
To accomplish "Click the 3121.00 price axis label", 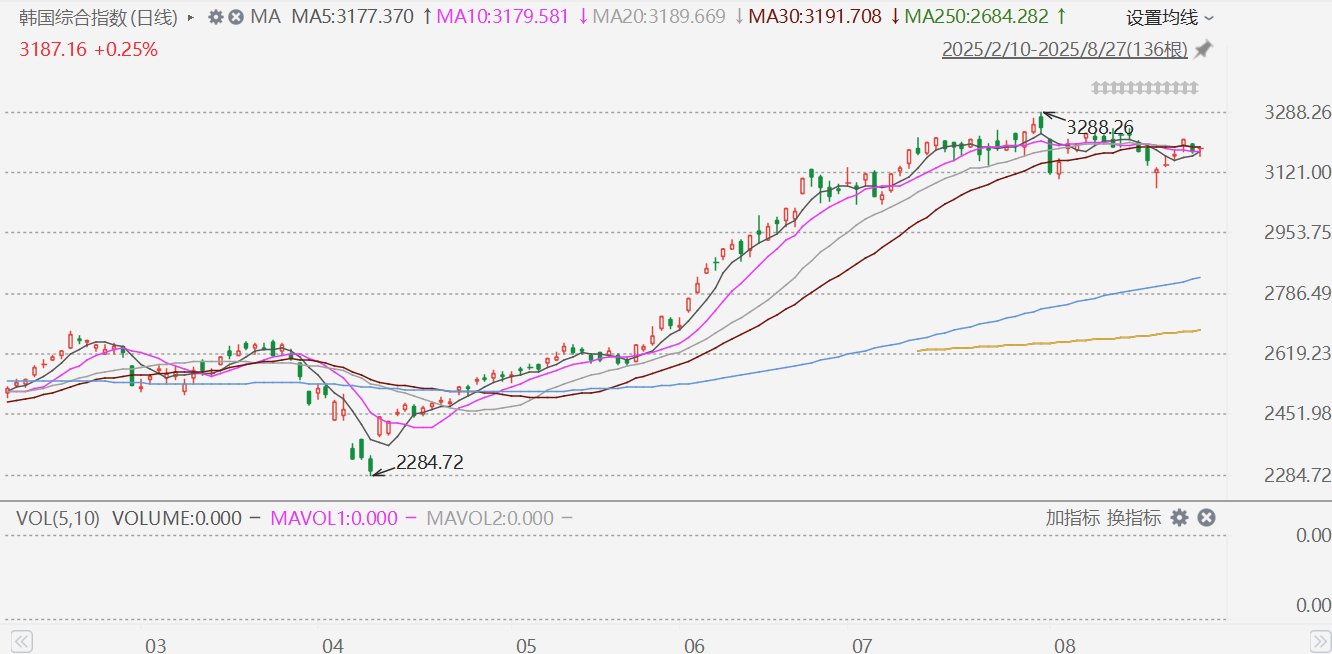I will [x=1297, y=172].
